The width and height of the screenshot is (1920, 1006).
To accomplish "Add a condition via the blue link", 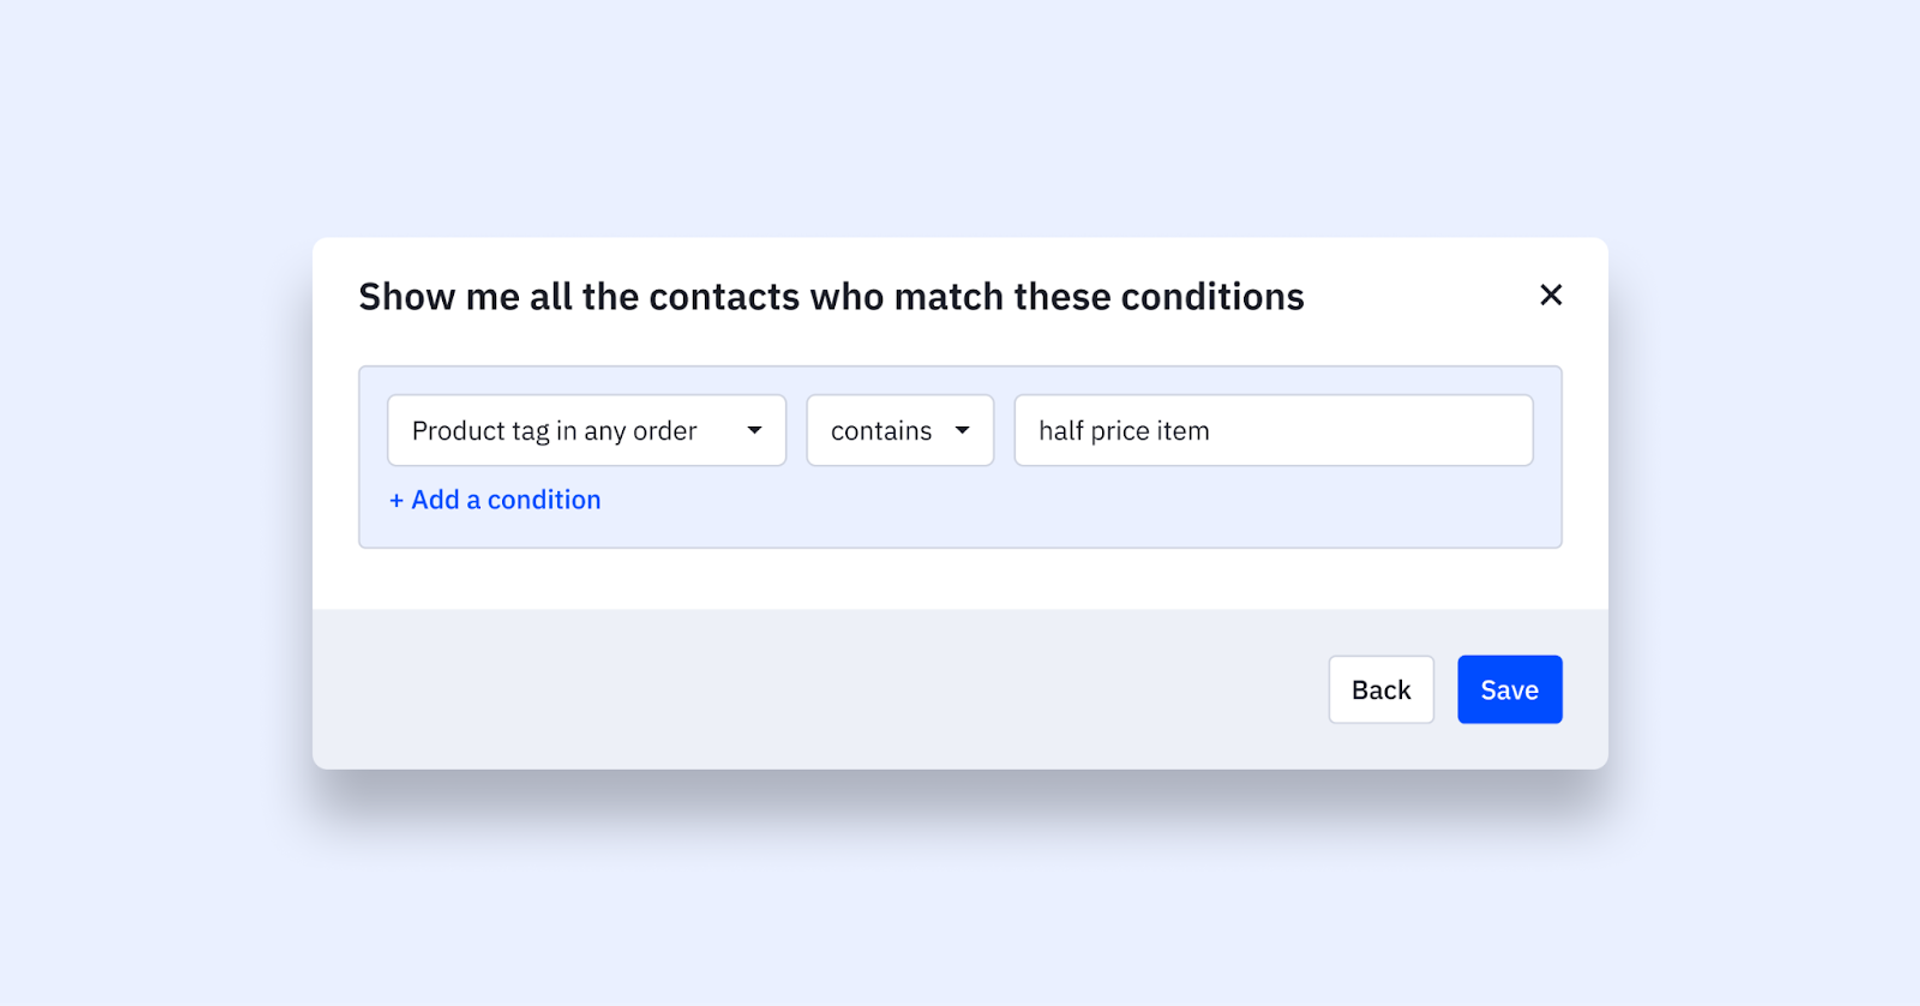I will pos(495,500).
